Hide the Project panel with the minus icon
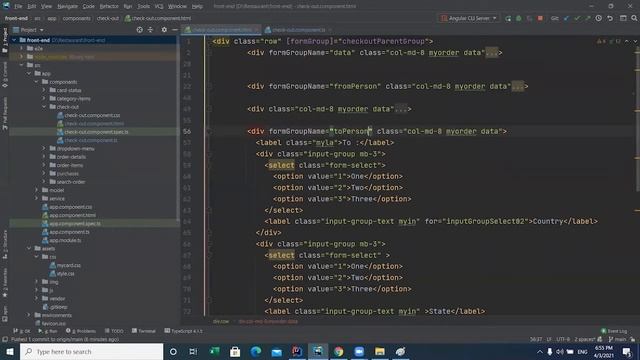 [175, 30]
